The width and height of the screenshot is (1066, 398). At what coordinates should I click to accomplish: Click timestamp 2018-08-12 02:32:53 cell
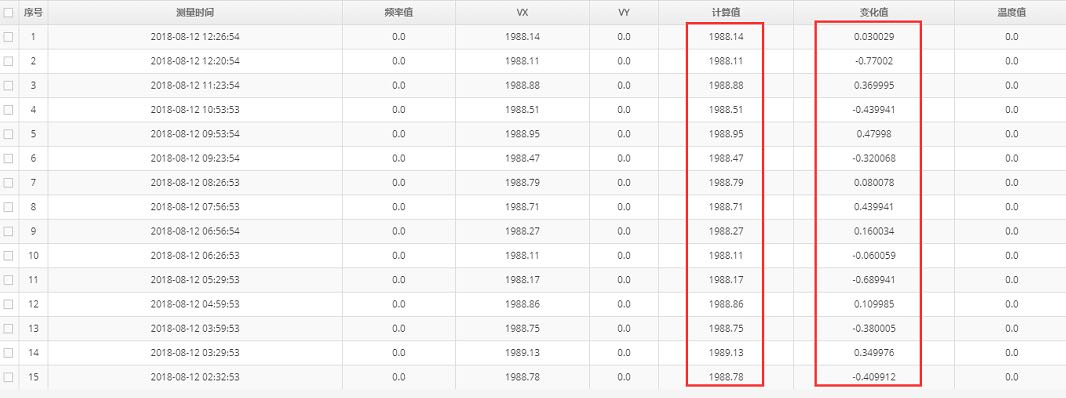click(x=195, y=377)
